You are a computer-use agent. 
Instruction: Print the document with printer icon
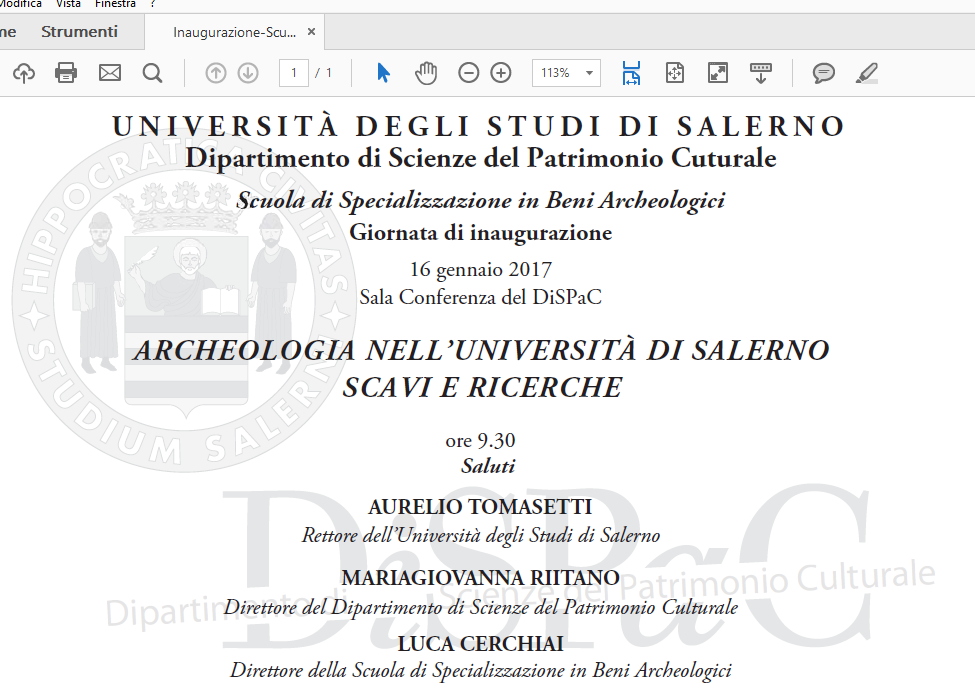pos(66,73)
